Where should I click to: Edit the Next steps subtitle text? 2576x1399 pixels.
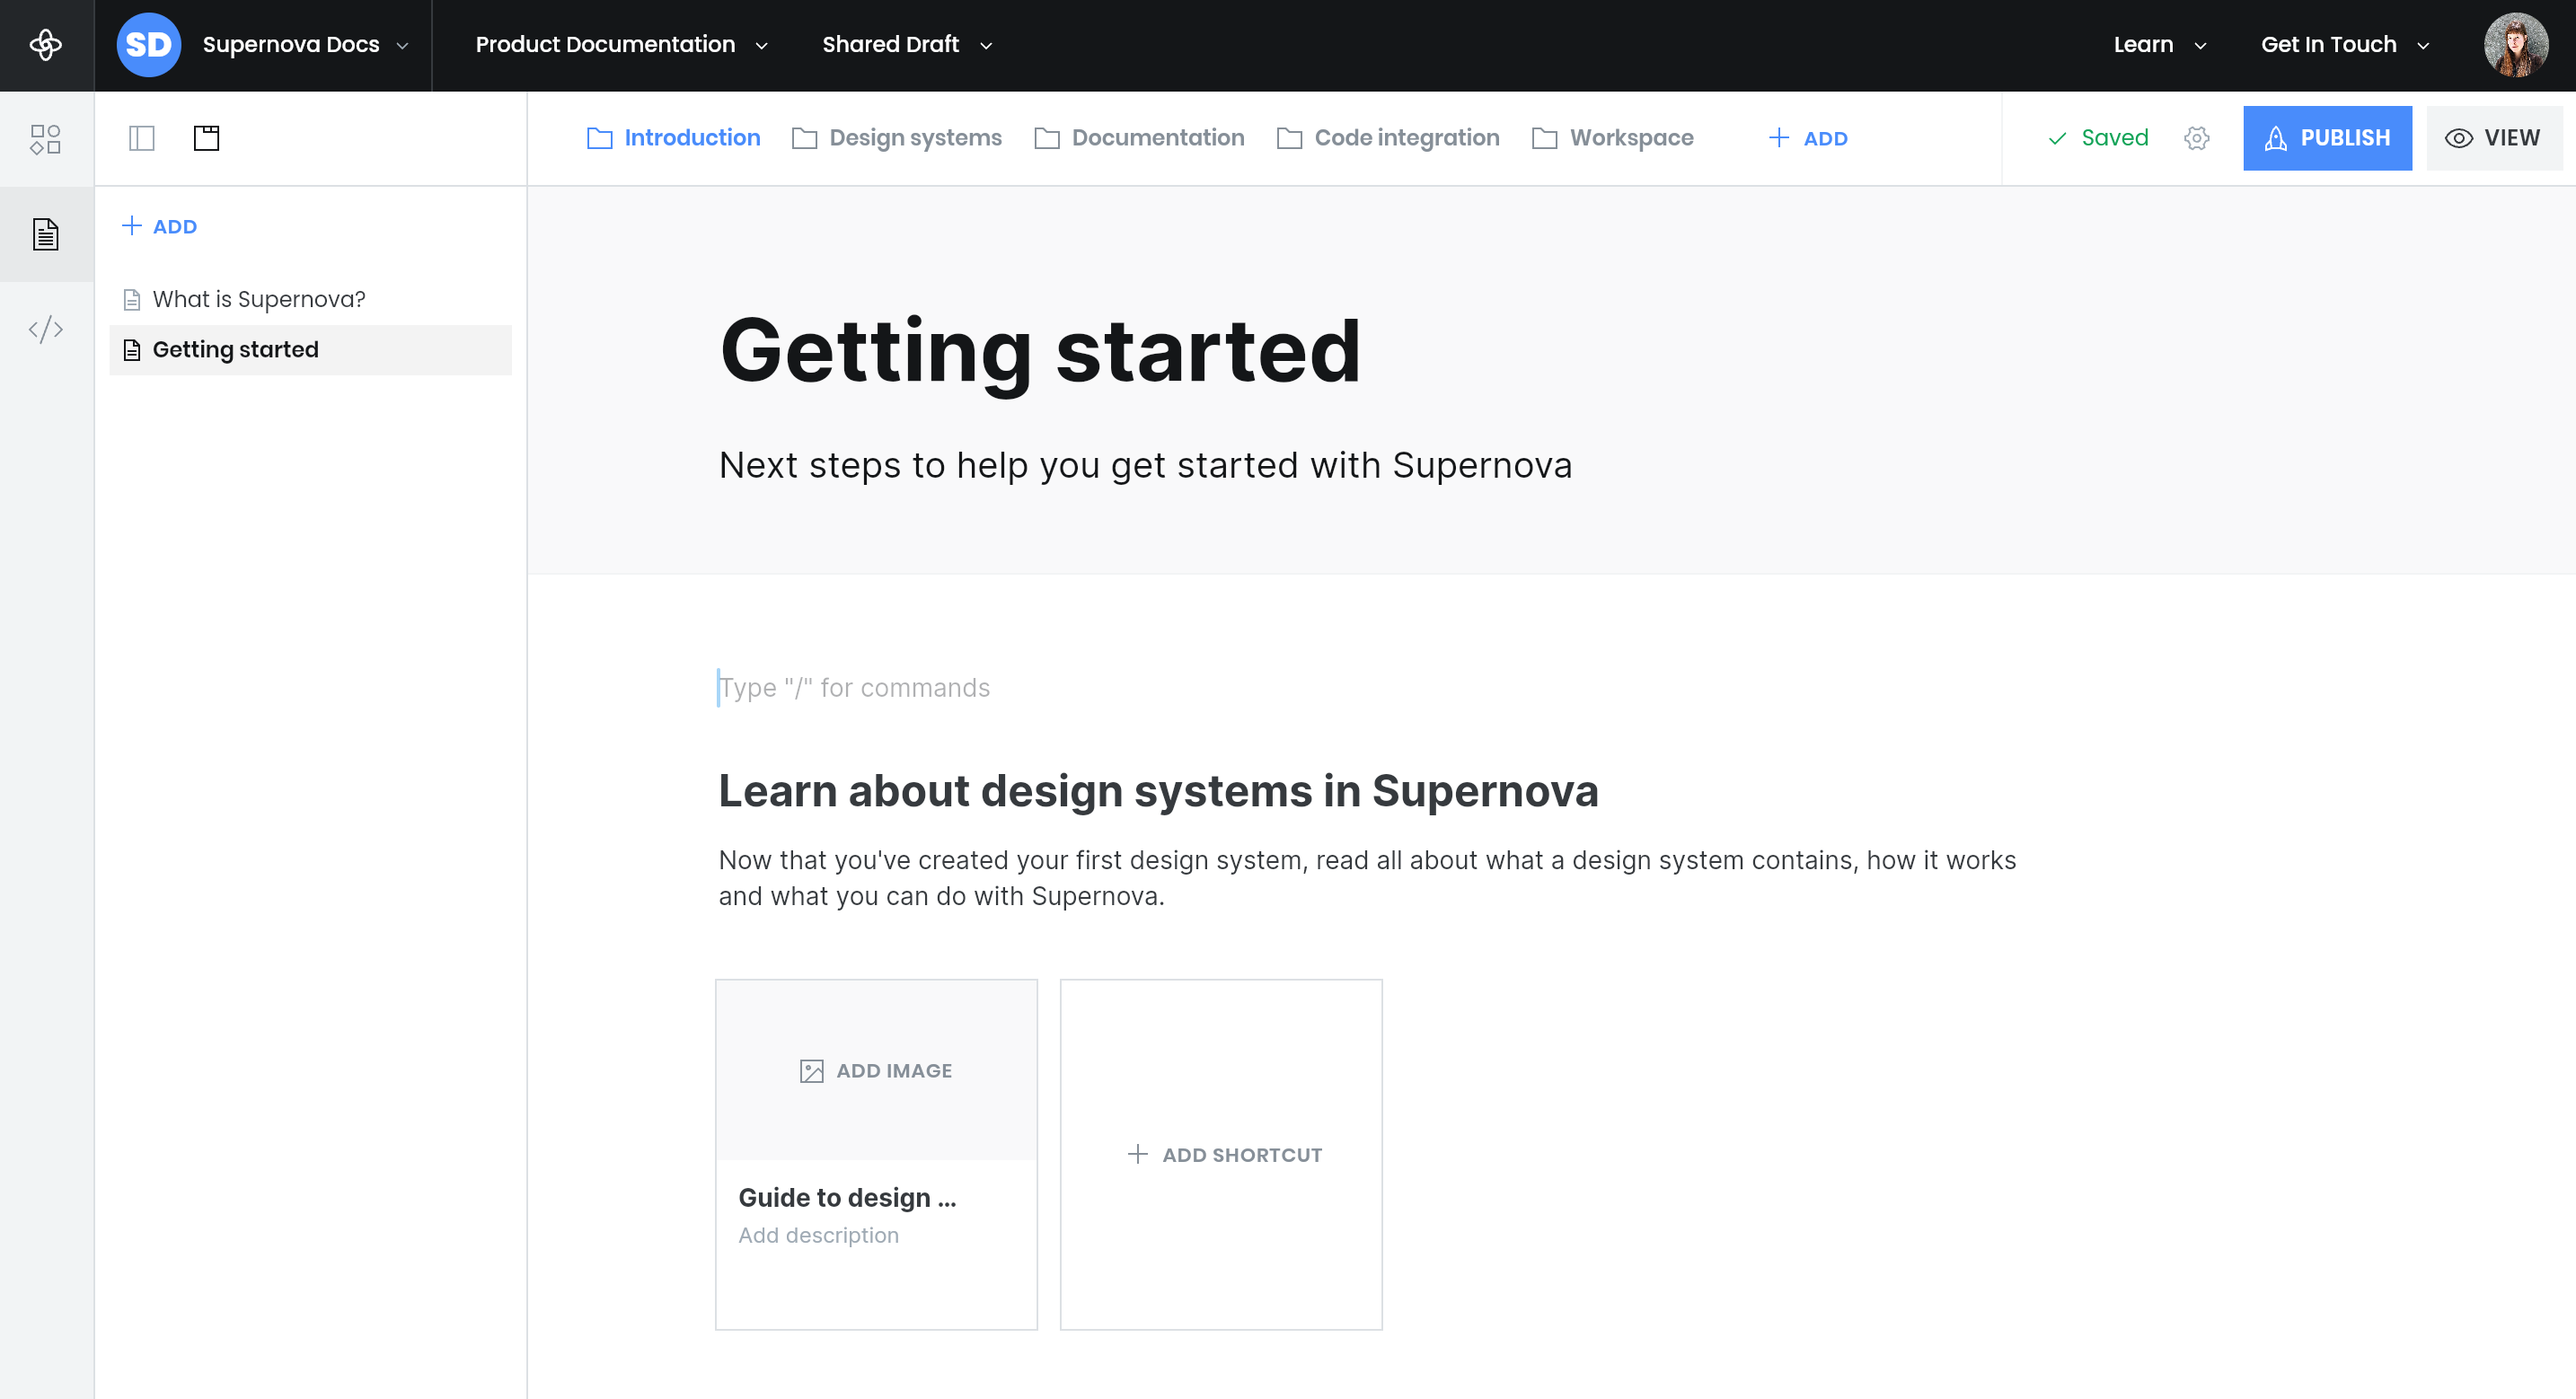1145,466
